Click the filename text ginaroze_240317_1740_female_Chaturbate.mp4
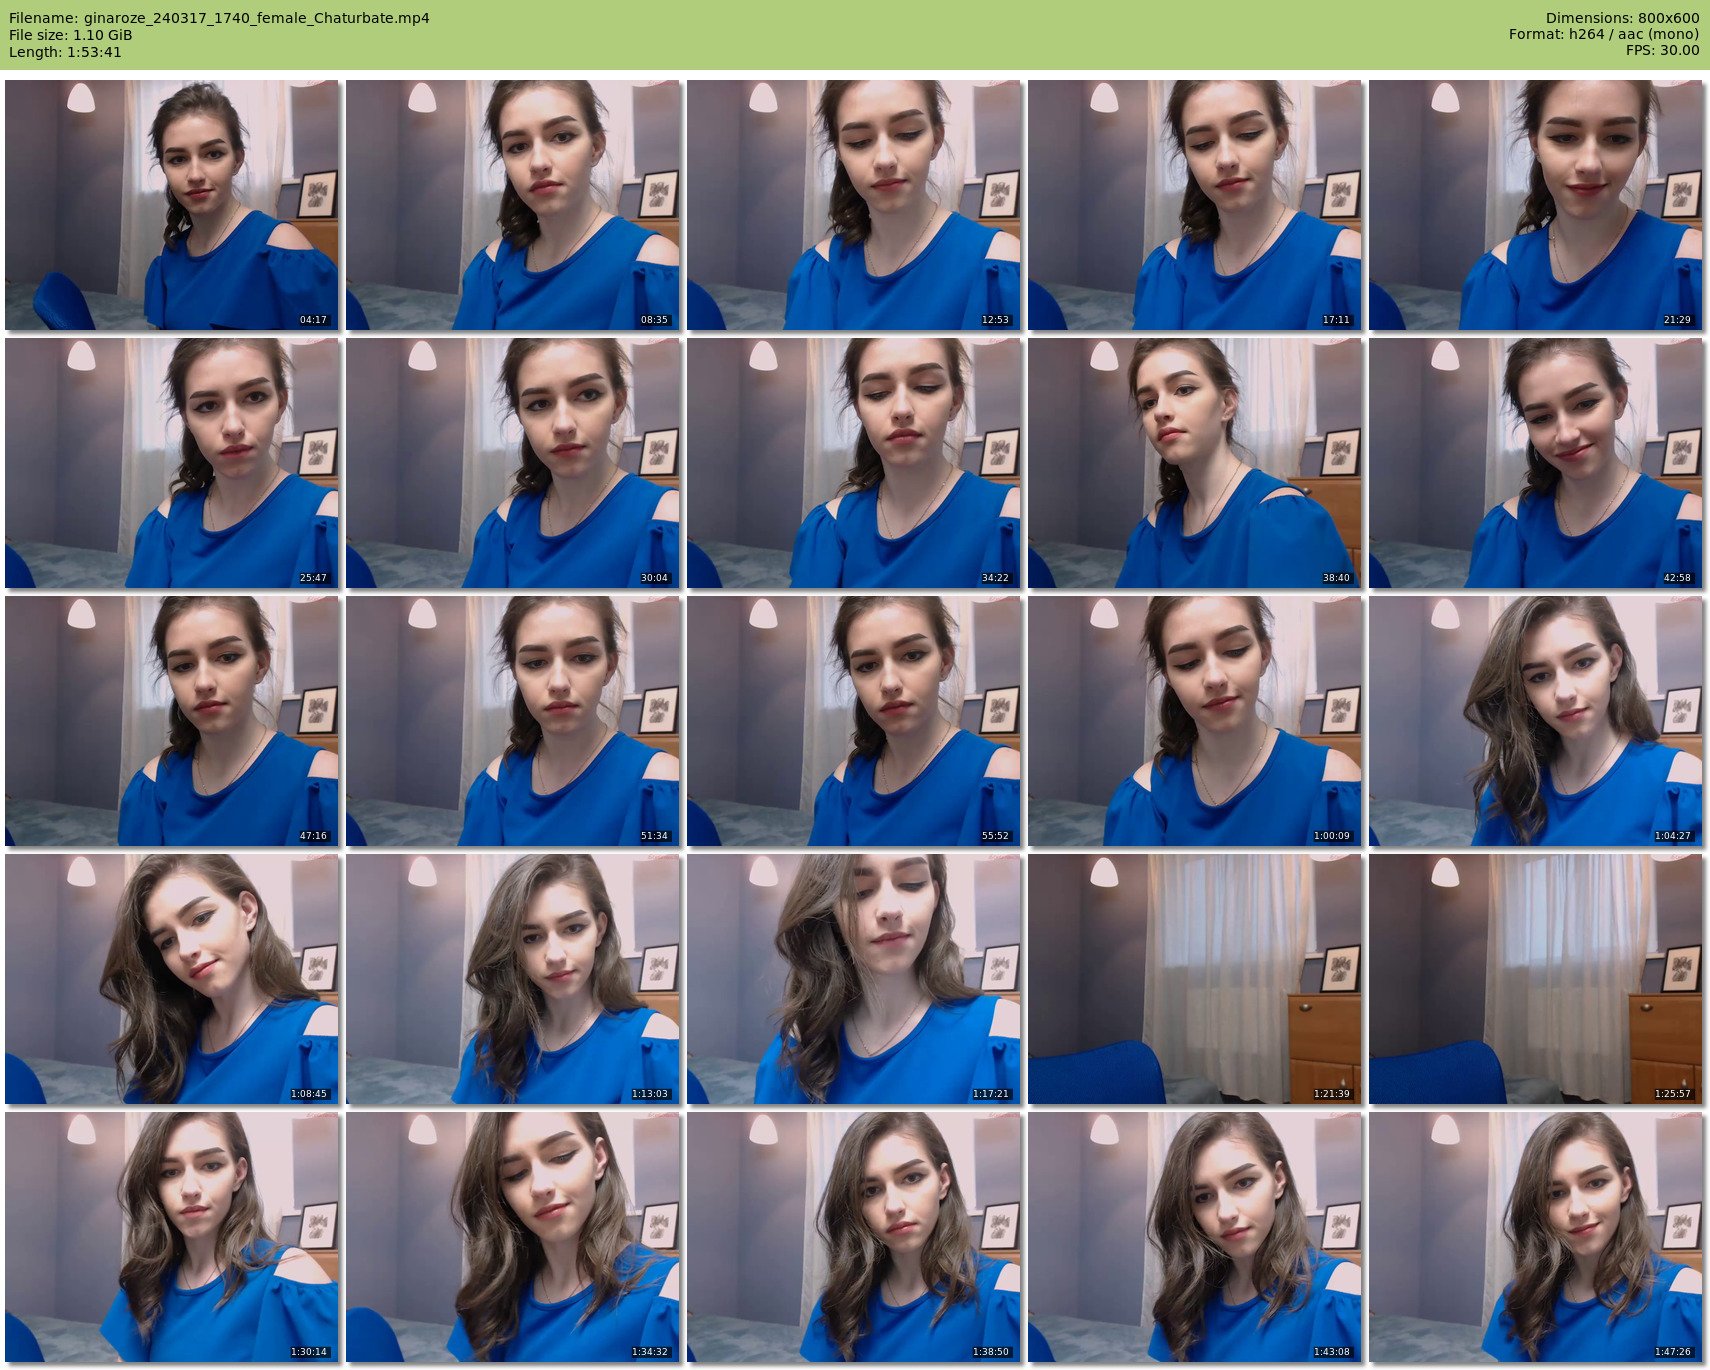The width and height of the screenshot is (1710, 1370). click(x=257, y=18)
